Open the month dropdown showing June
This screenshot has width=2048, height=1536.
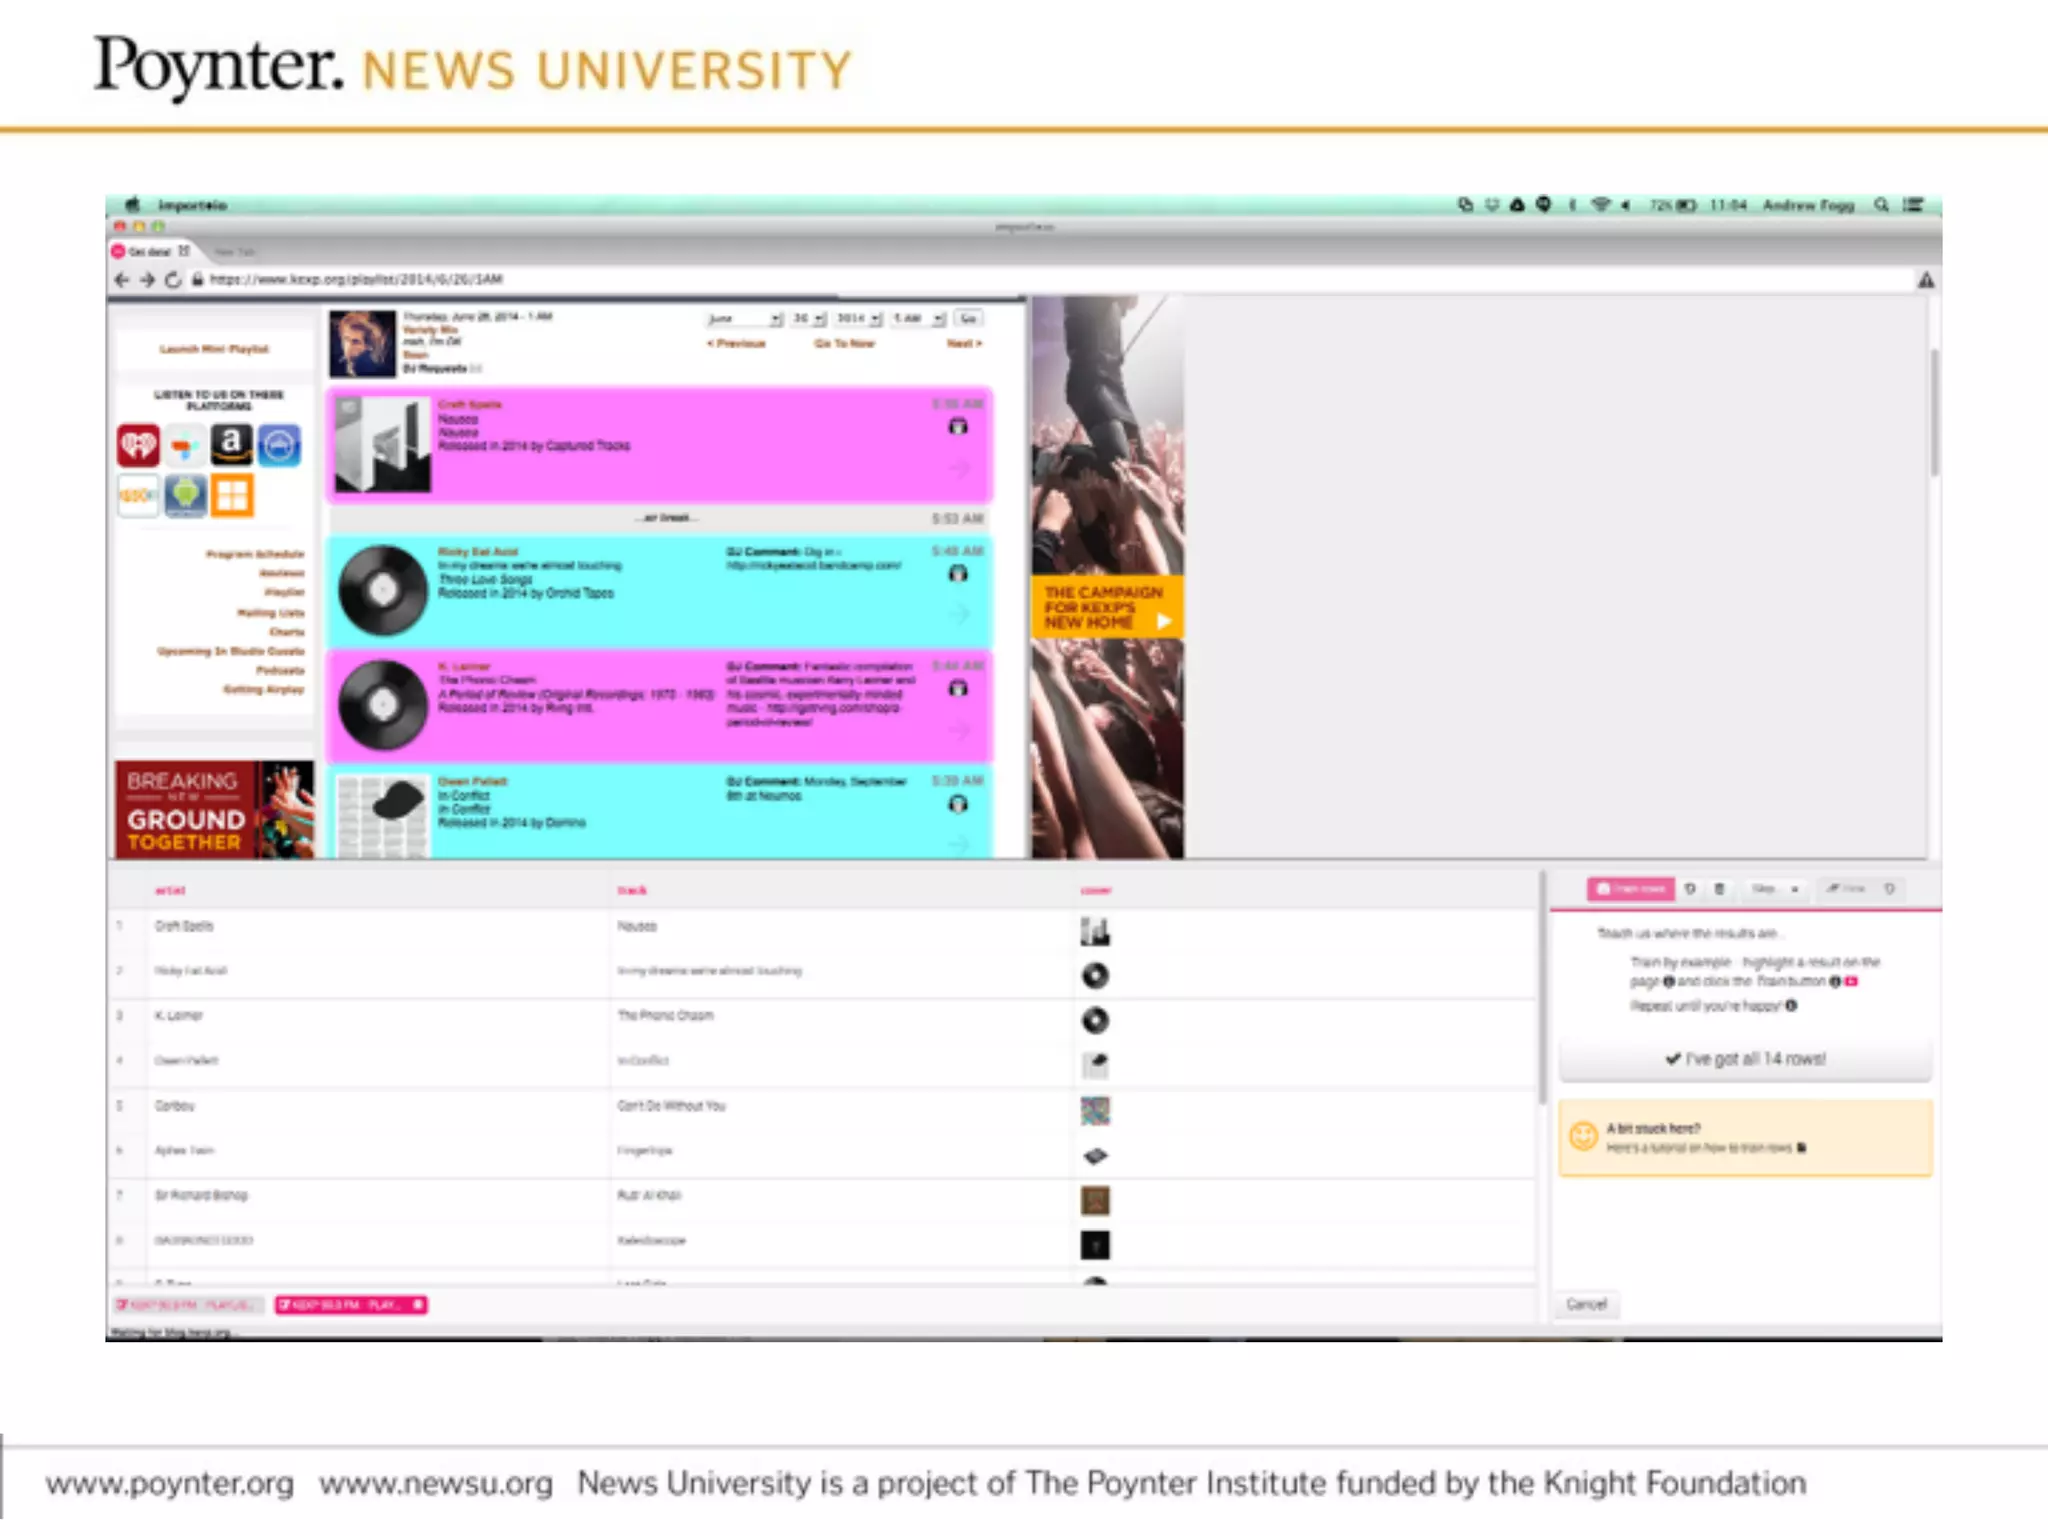coord(745,319)
